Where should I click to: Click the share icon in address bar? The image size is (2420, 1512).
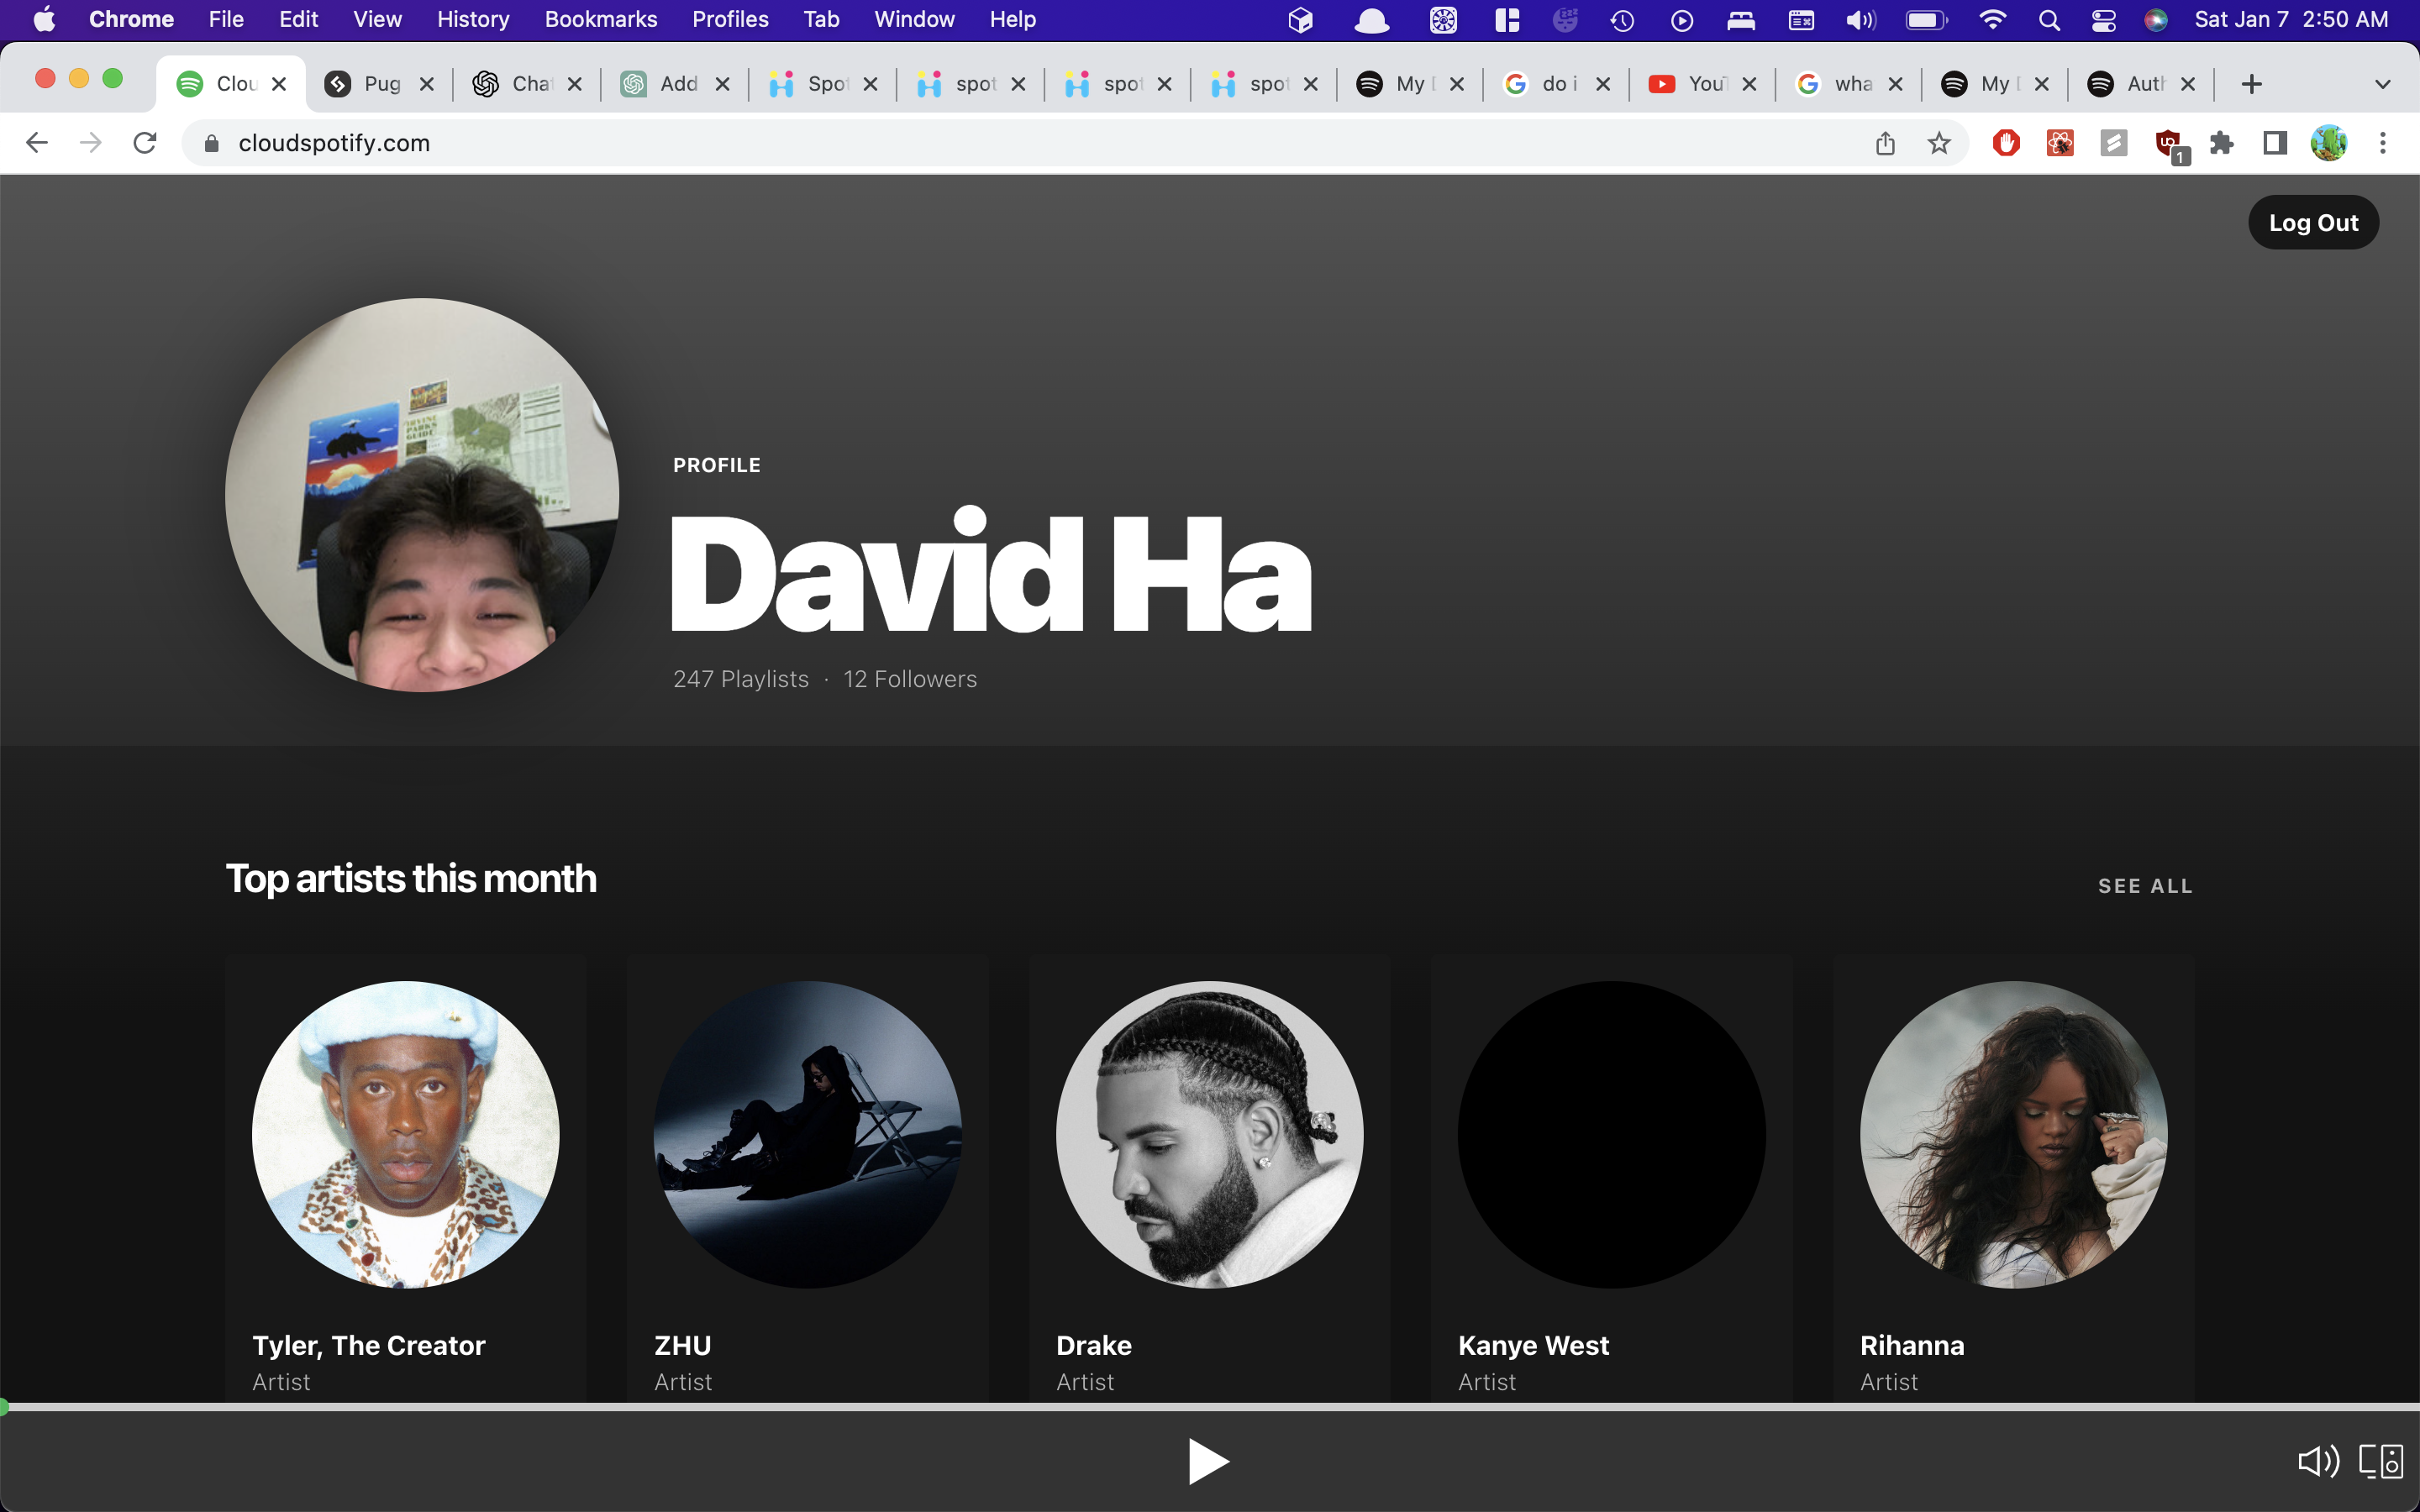coord(1885,143)
